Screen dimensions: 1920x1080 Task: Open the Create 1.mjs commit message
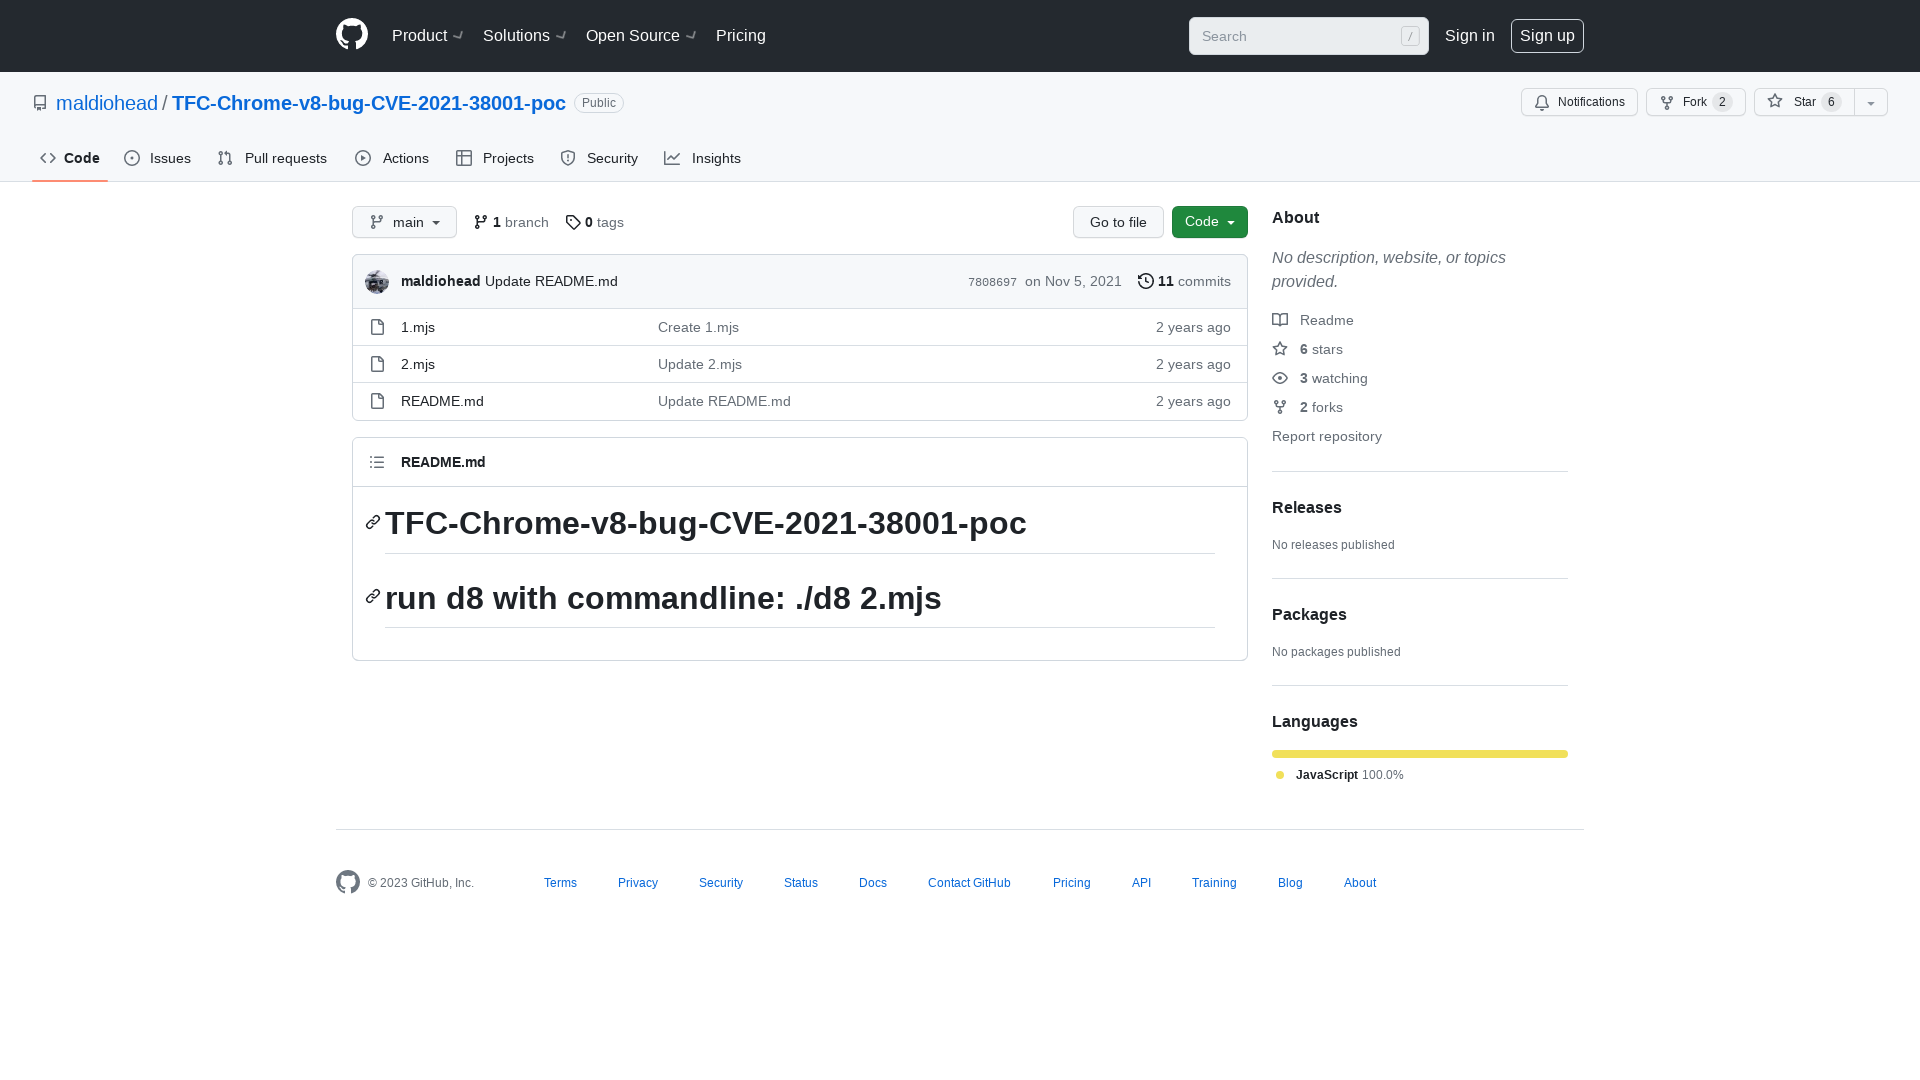[698, 327]
